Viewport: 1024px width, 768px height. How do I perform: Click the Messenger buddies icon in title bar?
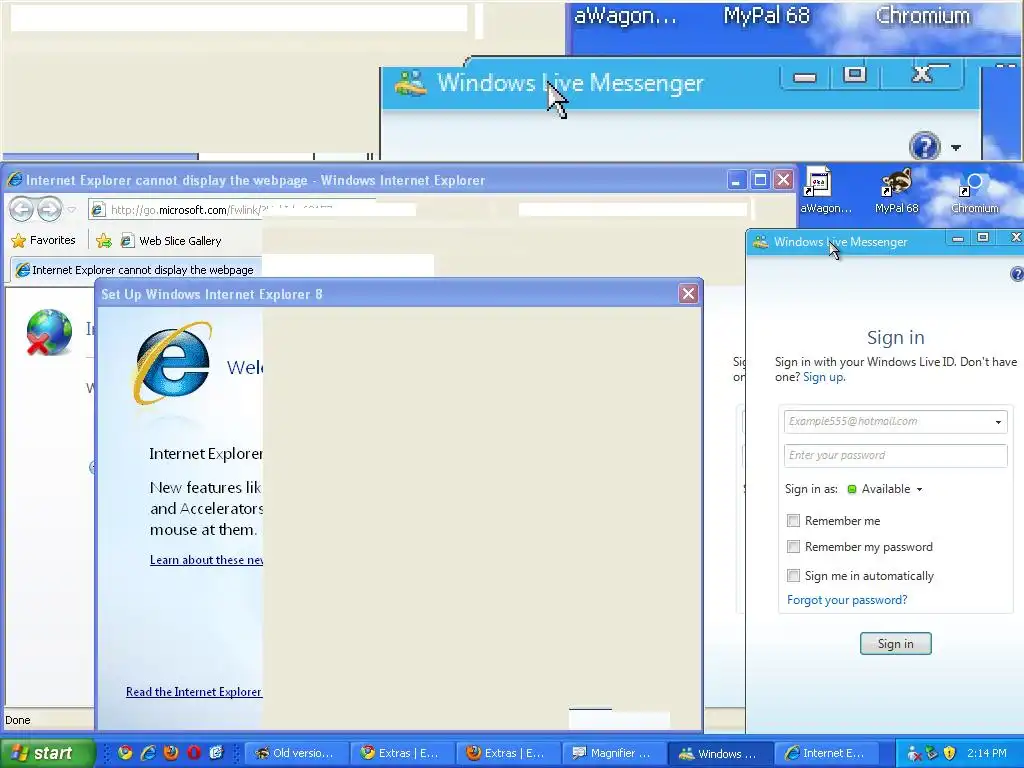[x=760, y=242]
